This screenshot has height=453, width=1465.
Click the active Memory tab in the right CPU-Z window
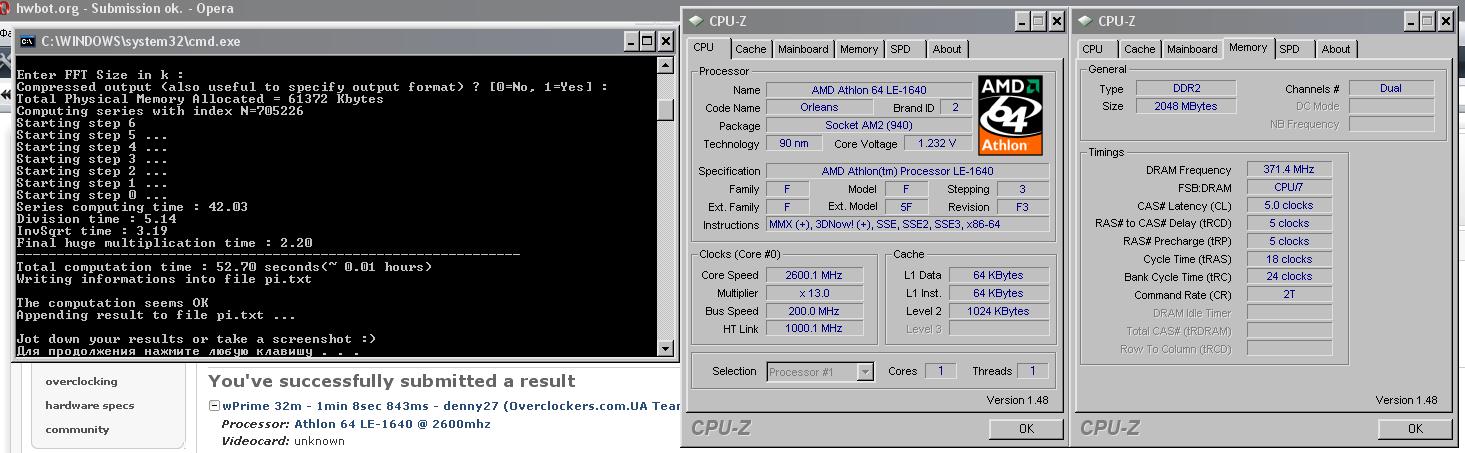[1248, 47]
